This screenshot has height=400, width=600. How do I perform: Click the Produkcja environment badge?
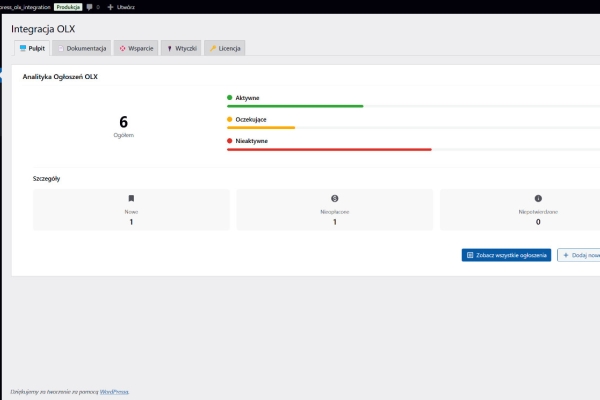click(x=68, y=7)
